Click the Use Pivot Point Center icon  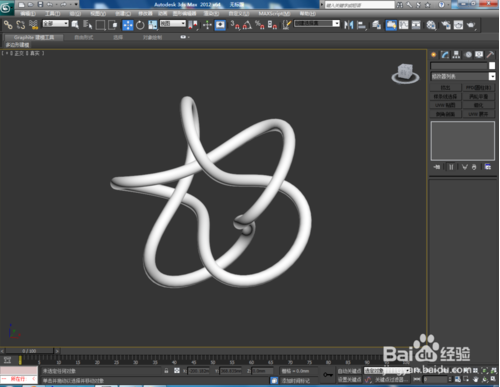[193, 25]
